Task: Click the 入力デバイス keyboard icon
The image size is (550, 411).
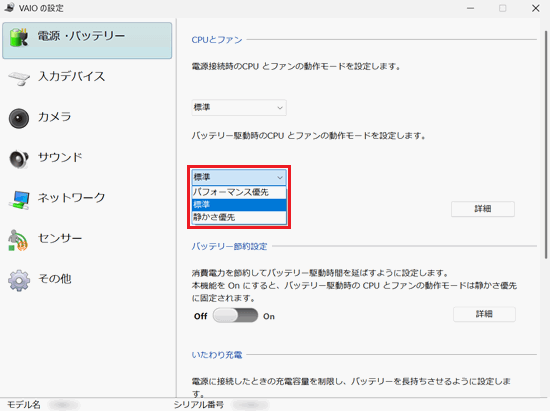Action: click(19, 78)
